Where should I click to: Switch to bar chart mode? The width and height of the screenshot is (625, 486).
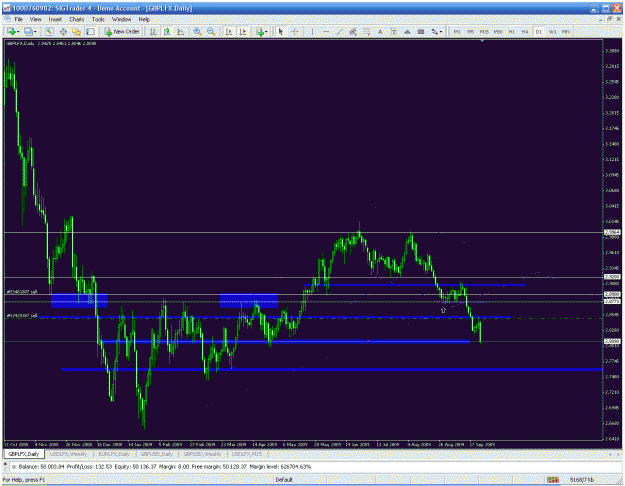[153, 31]
